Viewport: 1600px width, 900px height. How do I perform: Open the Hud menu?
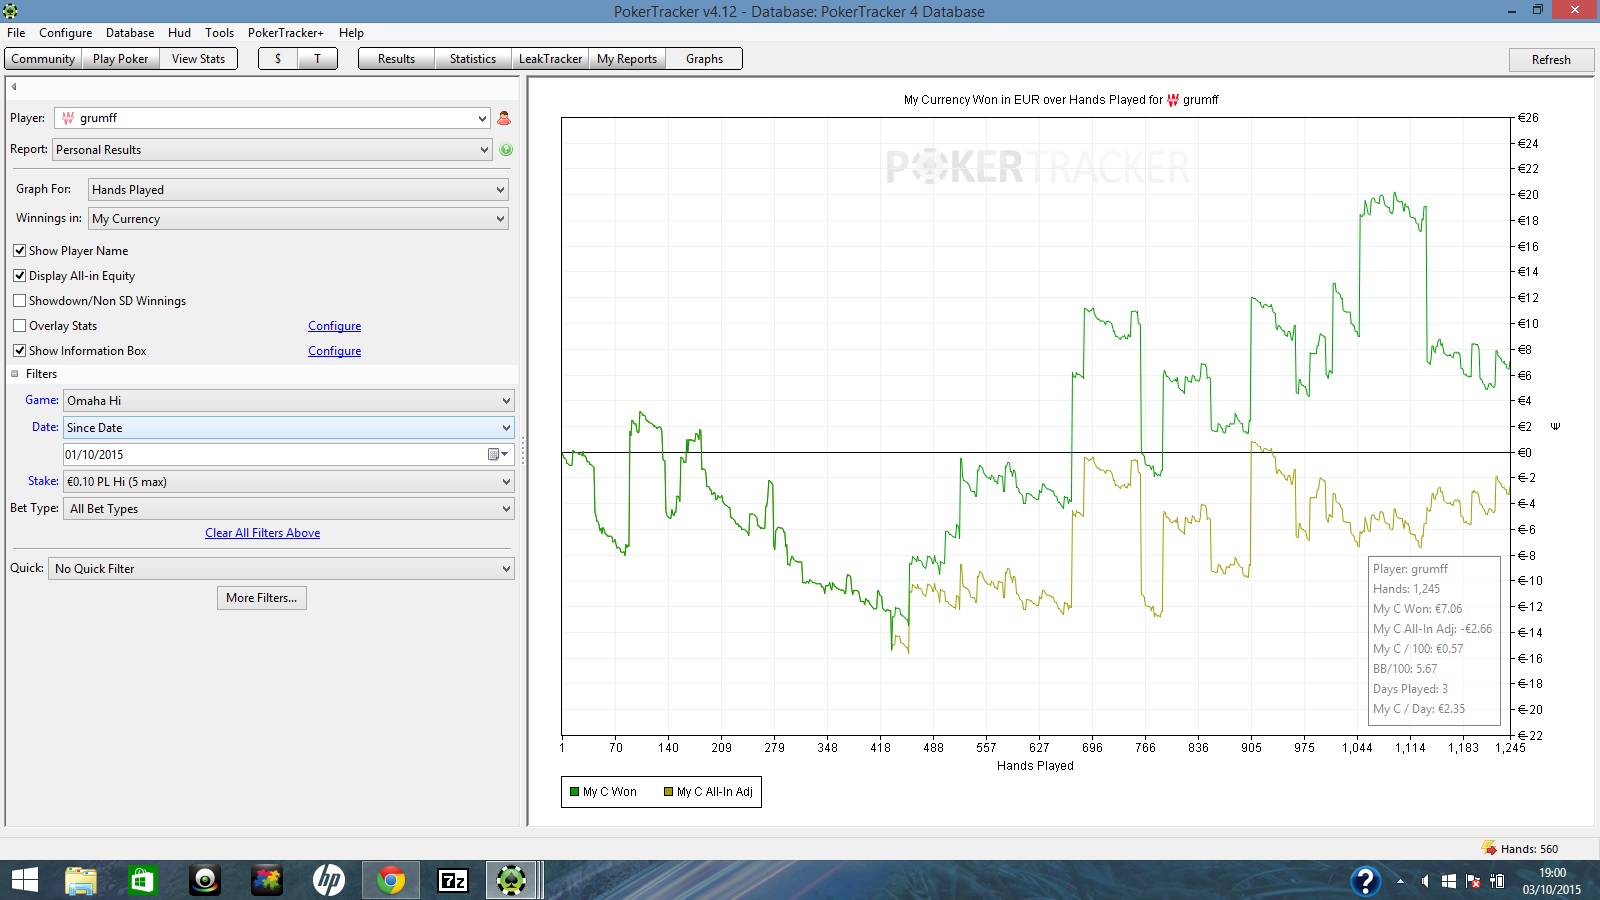tap(179, 33)
